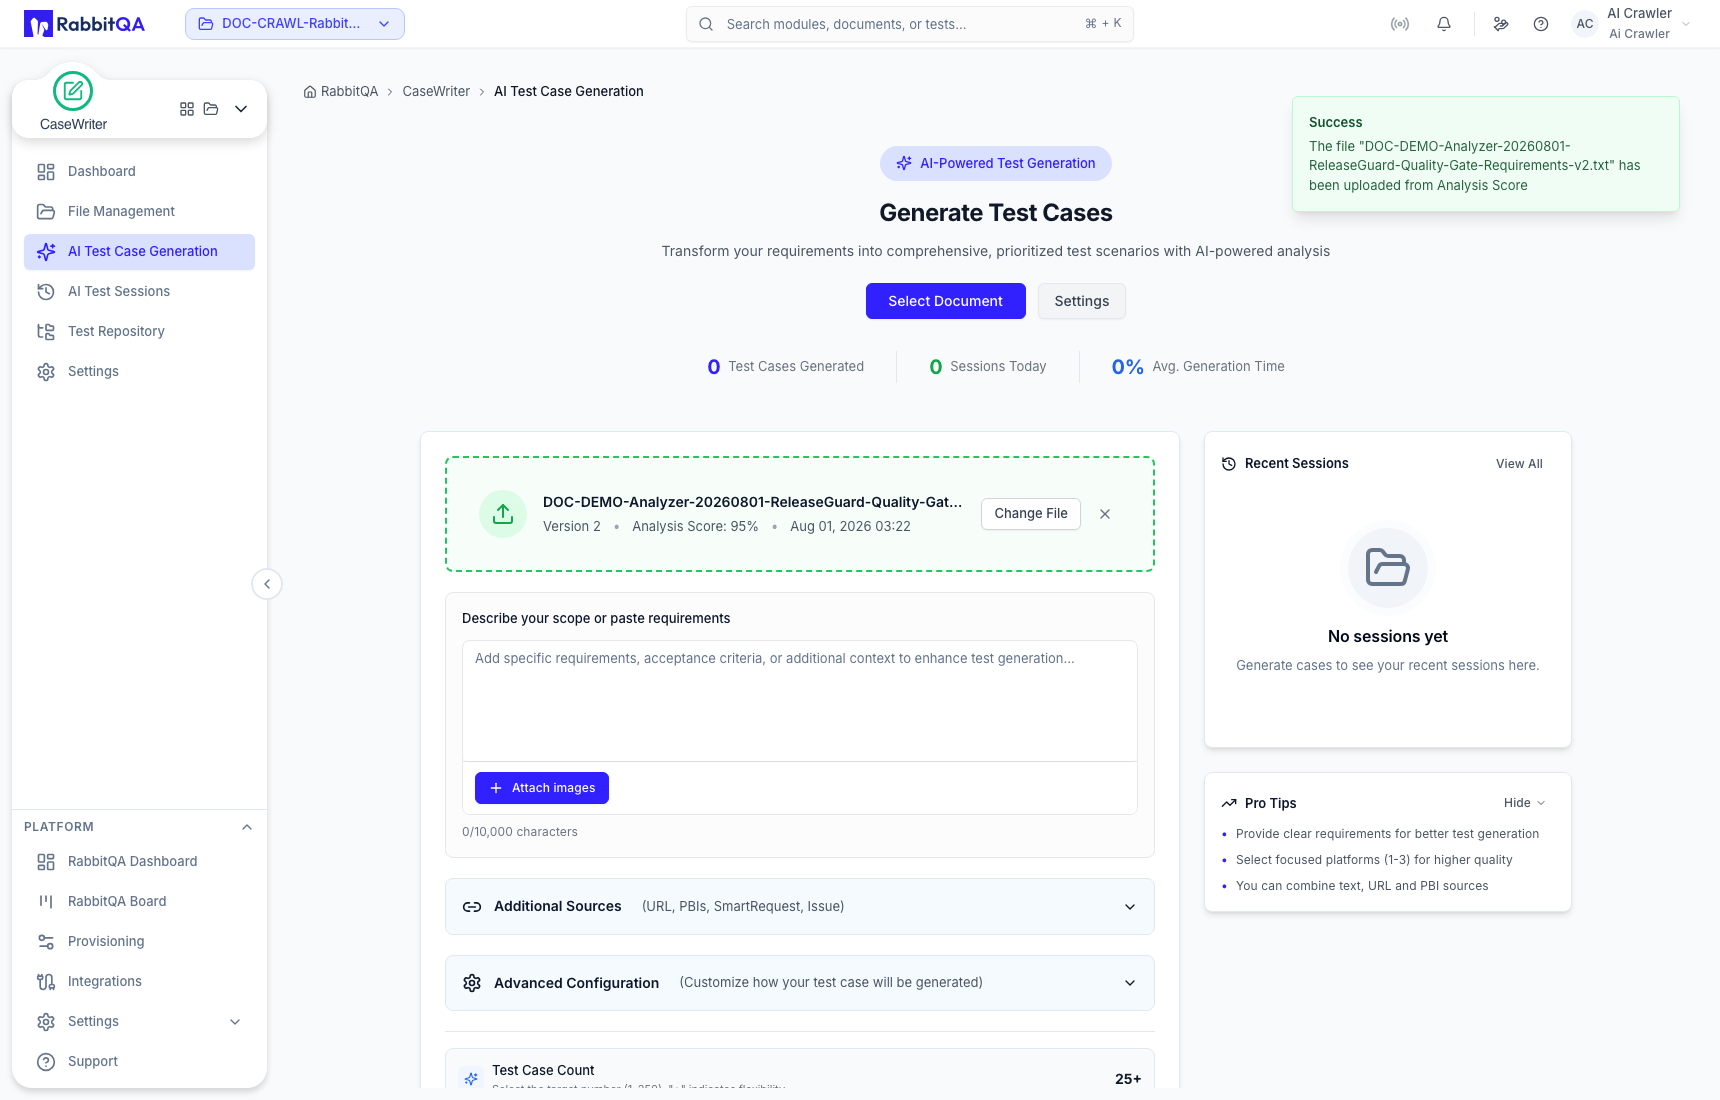
Task: Focus the search modules, documents, or tests field
Action: [910, 24]
